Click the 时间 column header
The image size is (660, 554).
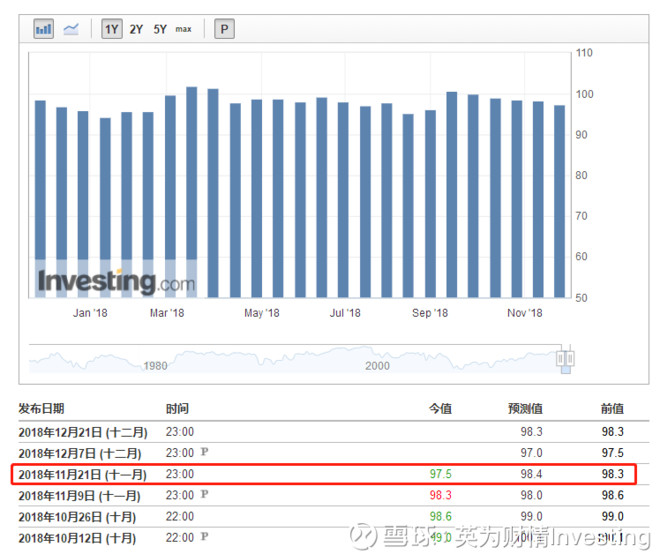pos(177,408)
